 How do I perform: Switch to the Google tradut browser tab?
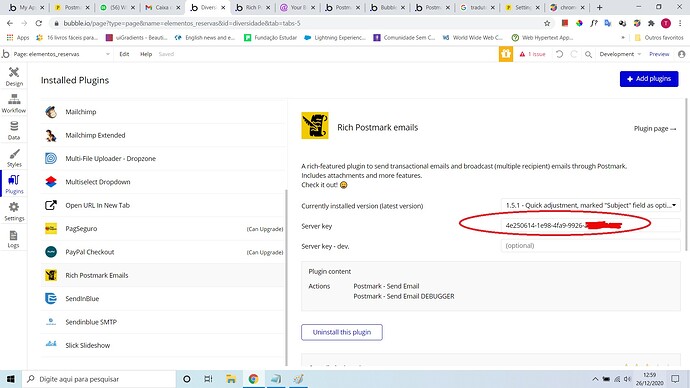[x=477, y=7]
